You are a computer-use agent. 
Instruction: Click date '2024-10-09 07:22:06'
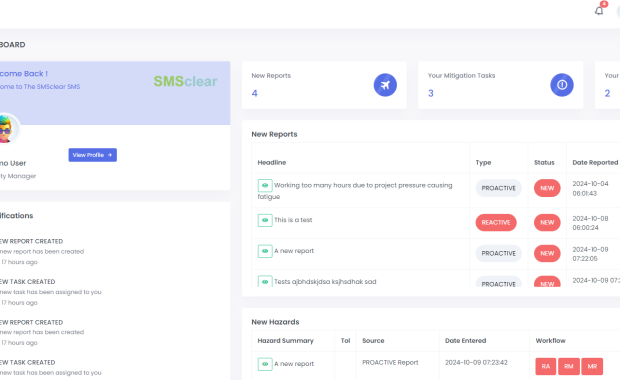click(590, 254)
